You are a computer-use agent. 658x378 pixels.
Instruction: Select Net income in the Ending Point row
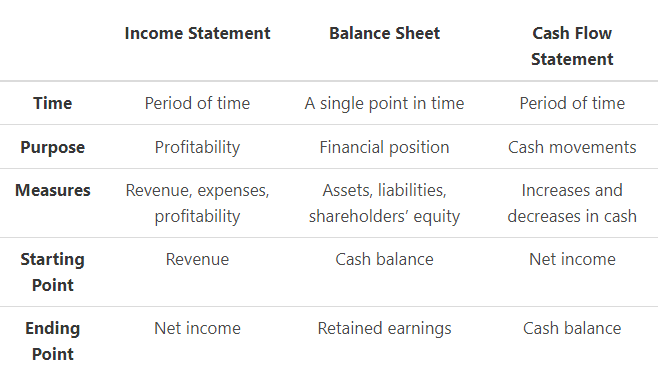(x=197, y=328)
